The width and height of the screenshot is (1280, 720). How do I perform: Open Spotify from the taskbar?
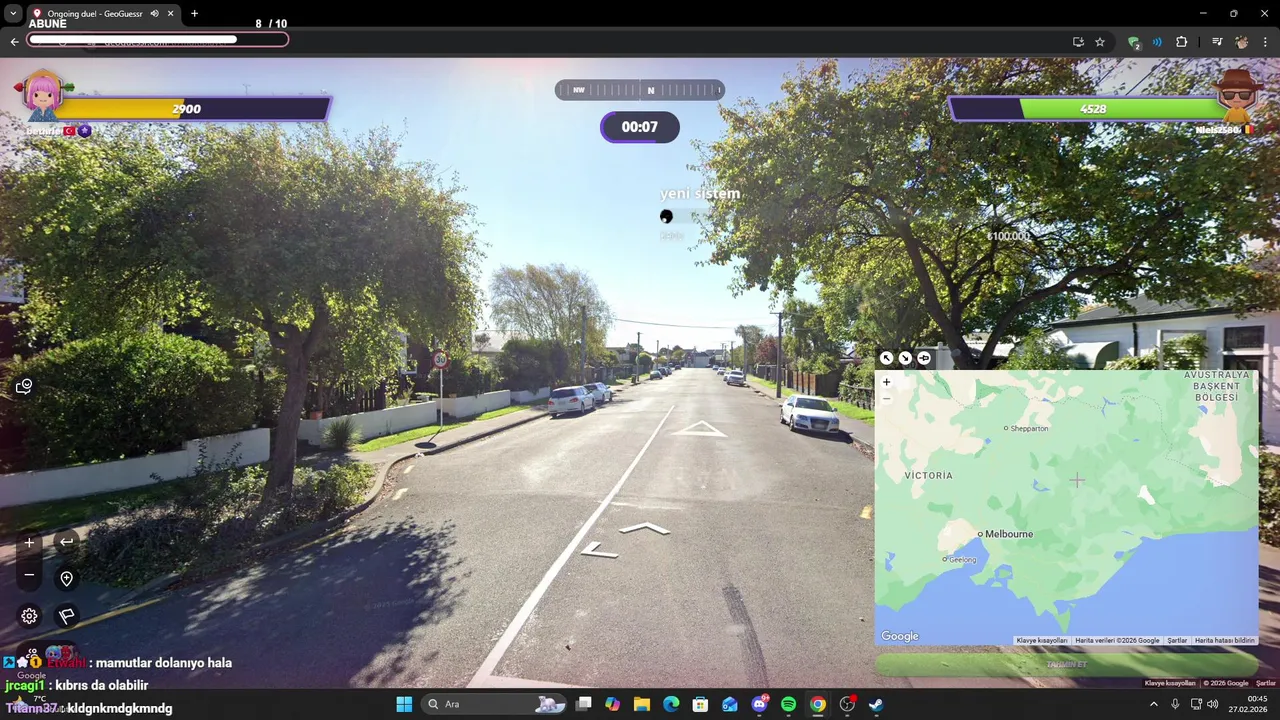[x=788, y=704]
